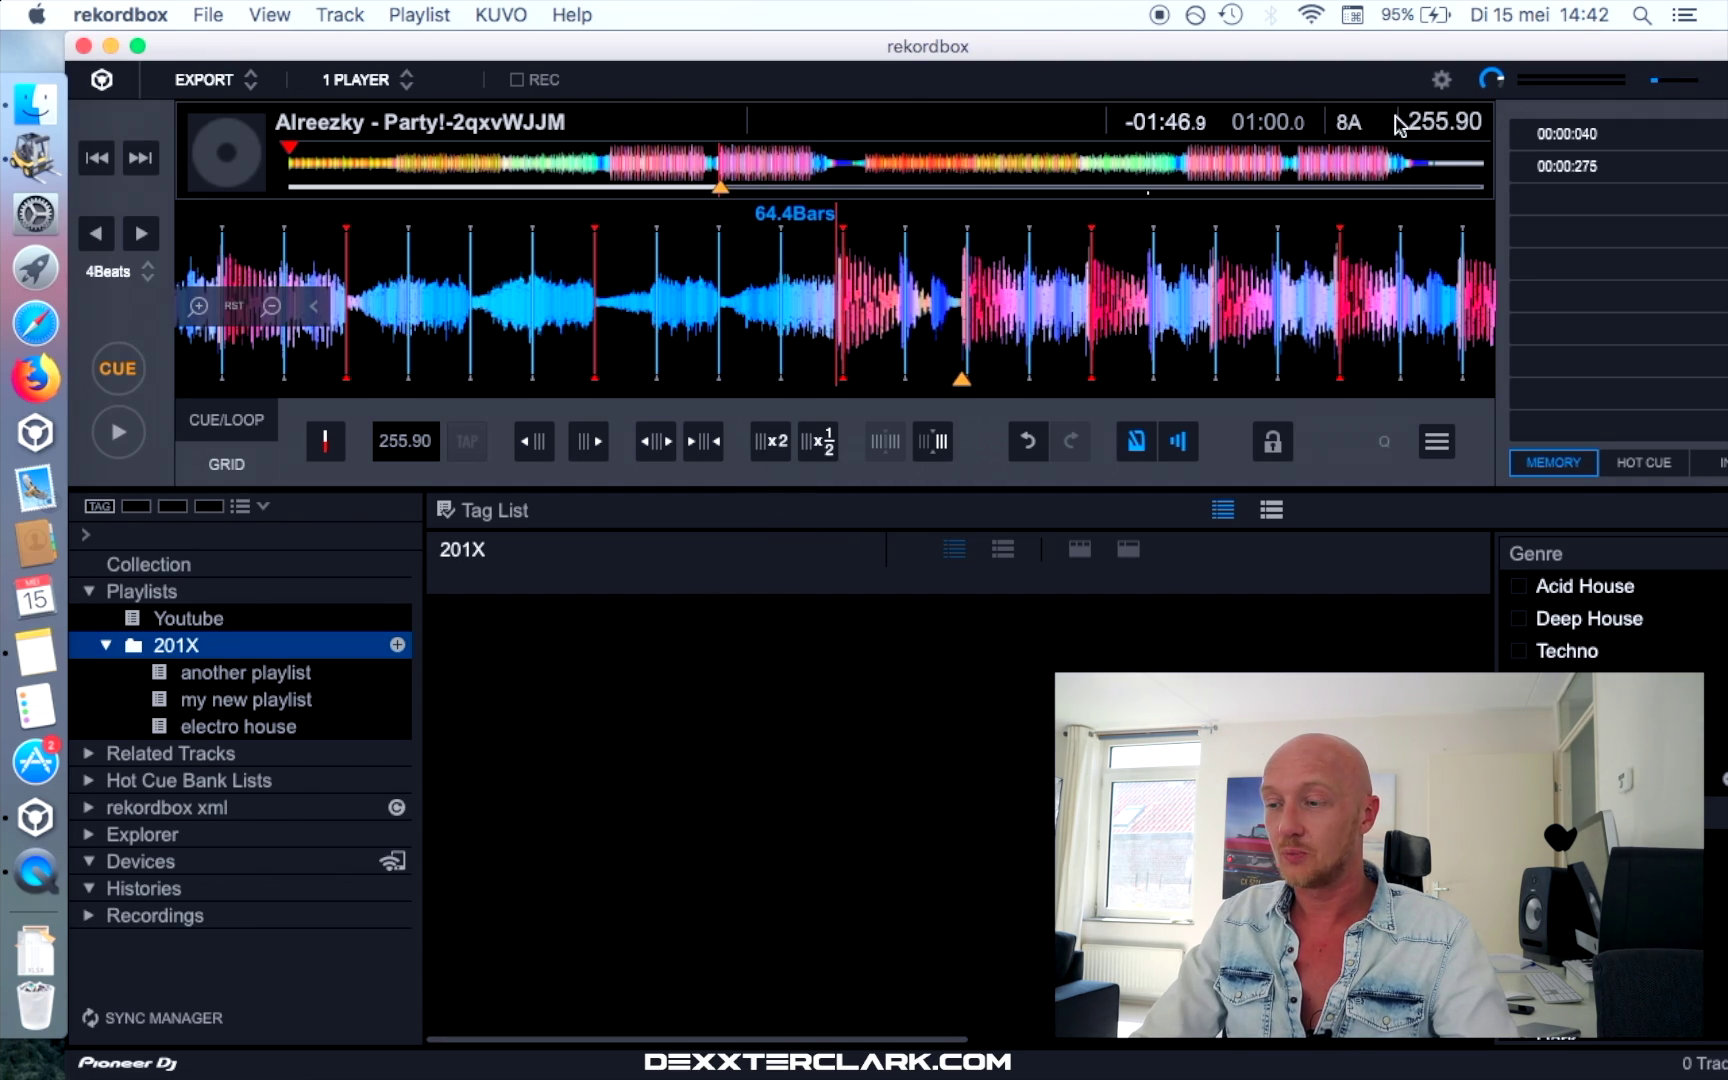Open the 1 PLAYER layout dropdown

tap(367, 80)
